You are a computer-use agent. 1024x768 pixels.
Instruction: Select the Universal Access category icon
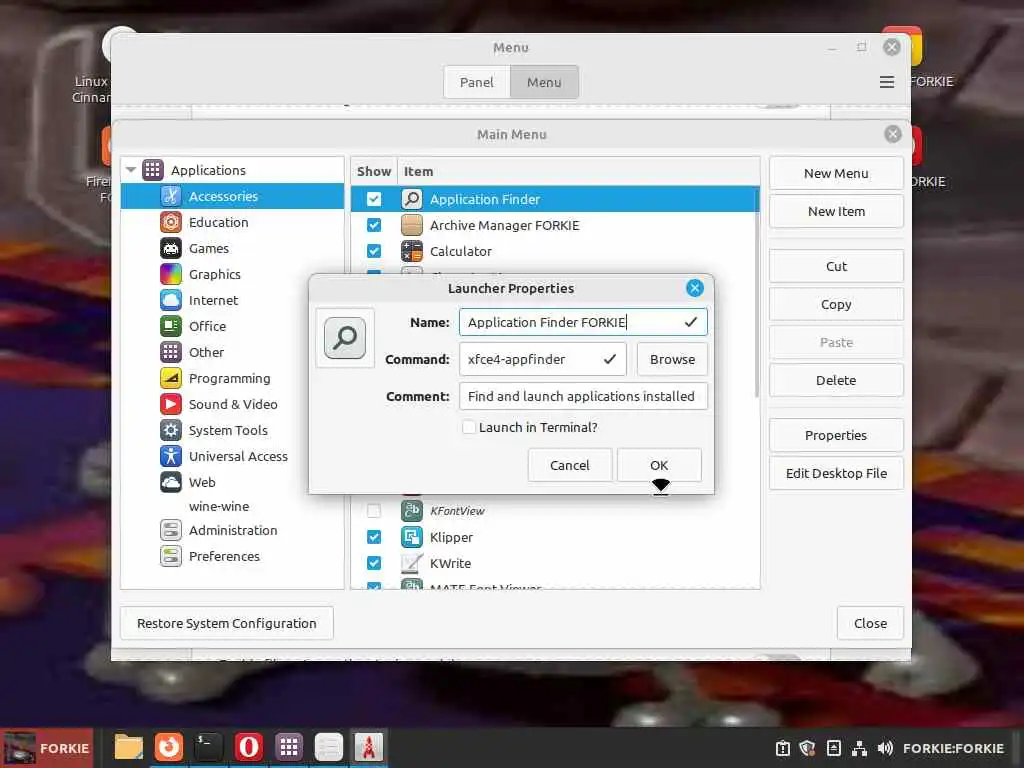tap(170, 456)
